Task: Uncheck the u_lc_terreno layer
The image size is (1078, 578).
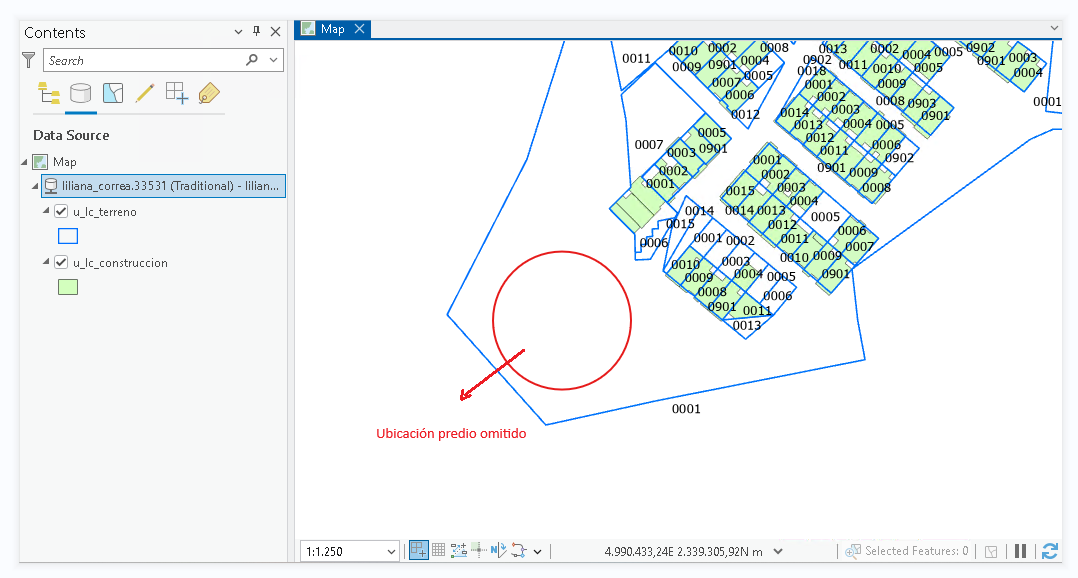Action: 61,212
